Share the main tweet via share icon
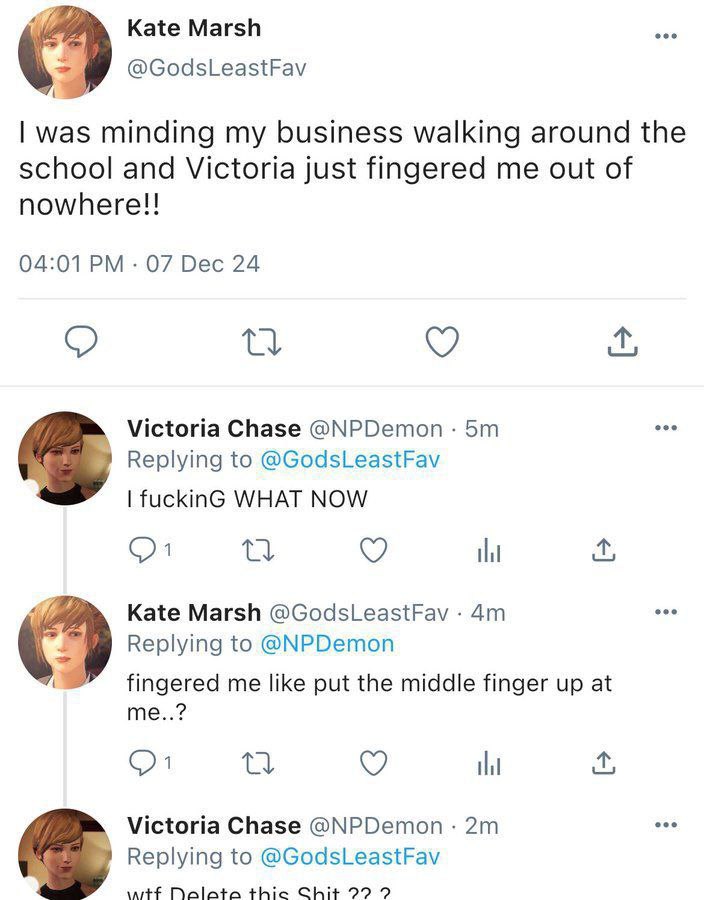Viewport: 704px width, 900px height. coord(623,342)
